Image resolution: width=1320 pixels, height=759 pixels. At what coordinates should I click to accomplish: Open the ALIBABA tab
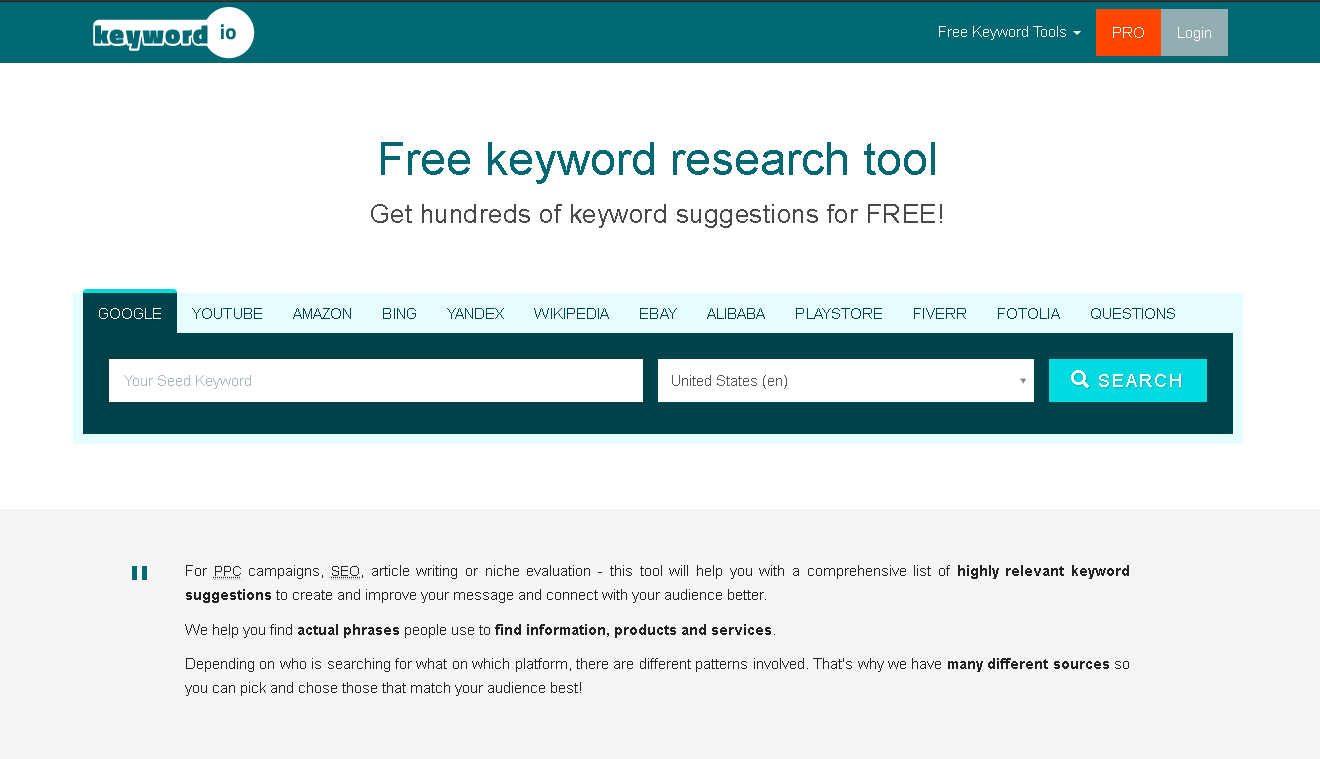(736, 313)
